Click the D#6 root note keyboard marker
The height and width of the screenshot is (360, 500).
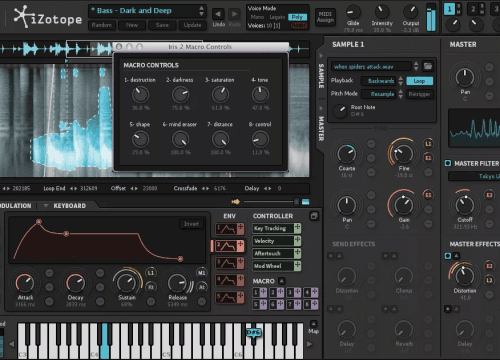[254, 333]
